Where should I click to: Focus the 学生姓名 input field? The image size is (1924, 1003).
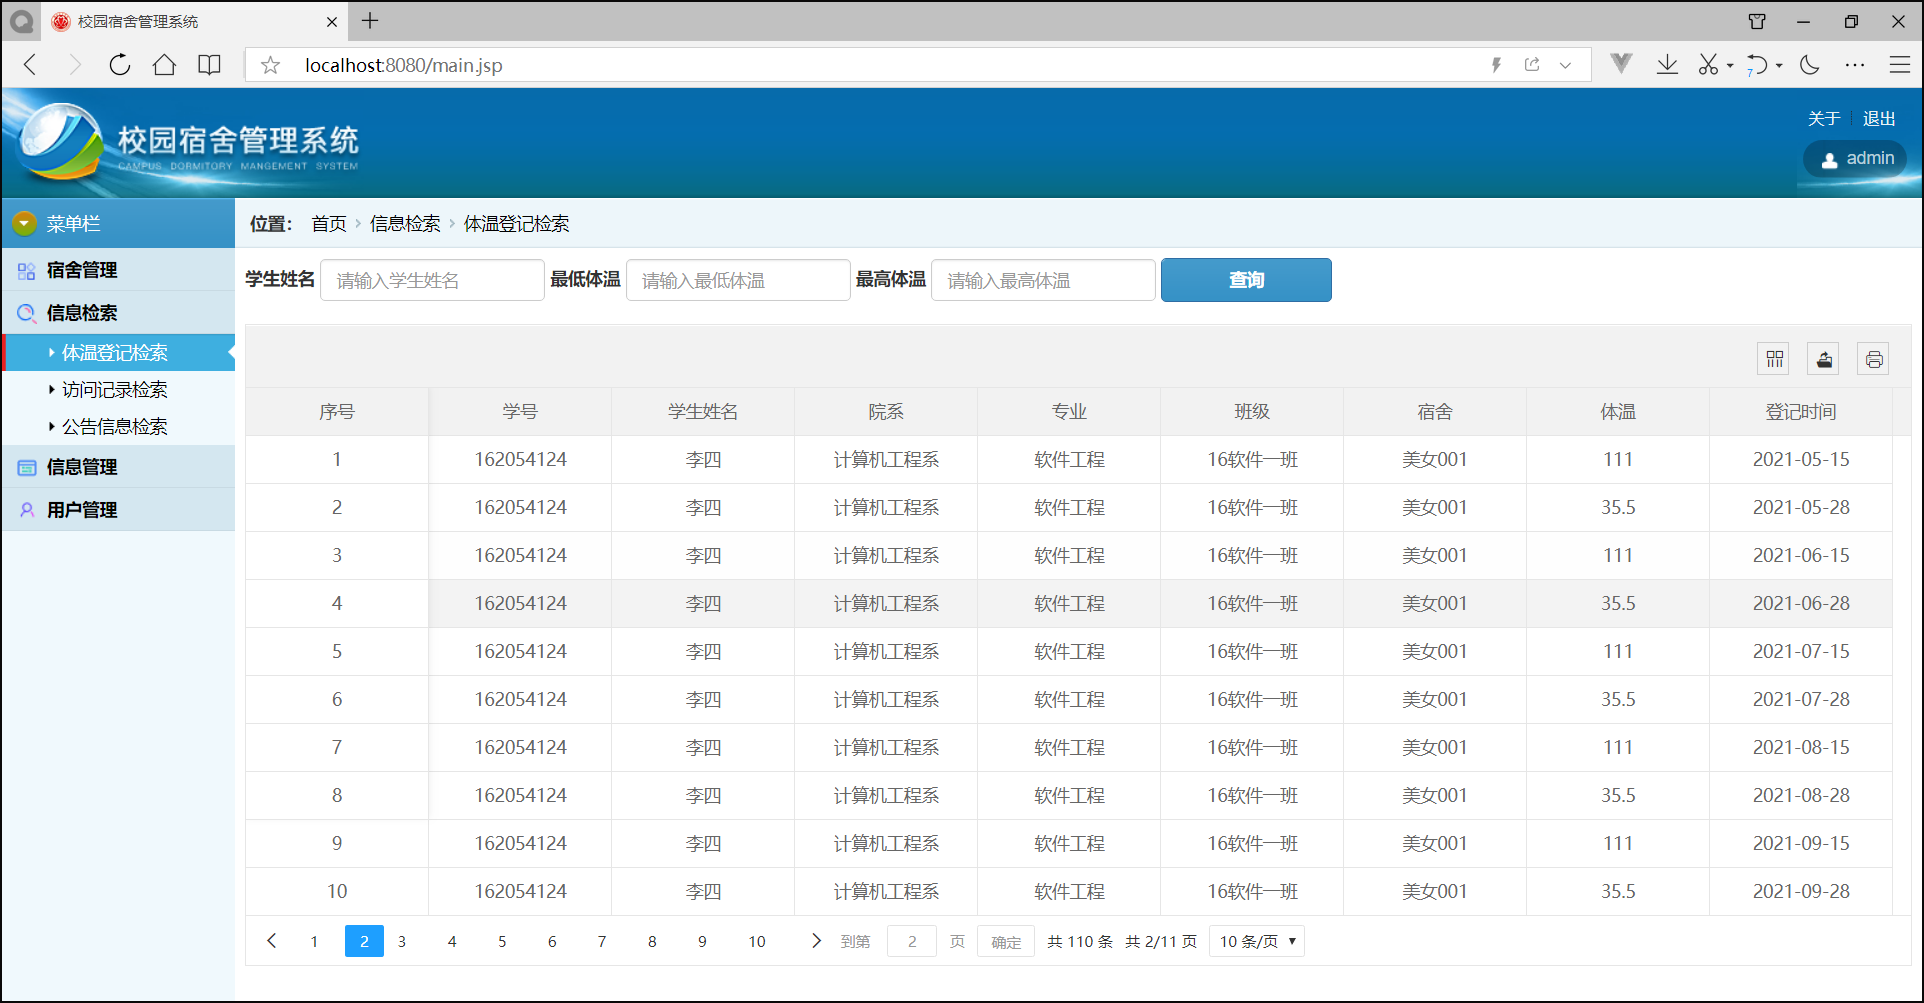coord(432,280)
